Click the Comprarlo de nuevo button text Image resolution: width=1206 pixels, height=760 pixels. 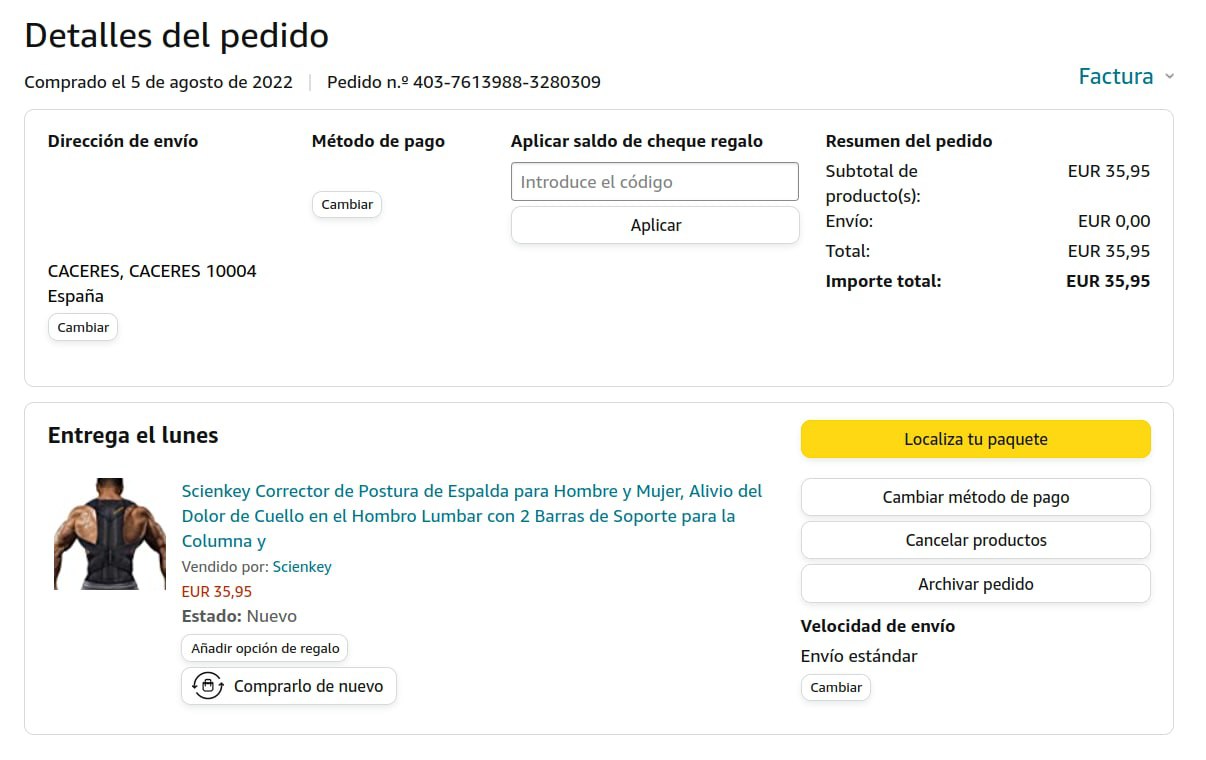click(x=308, y=686)
